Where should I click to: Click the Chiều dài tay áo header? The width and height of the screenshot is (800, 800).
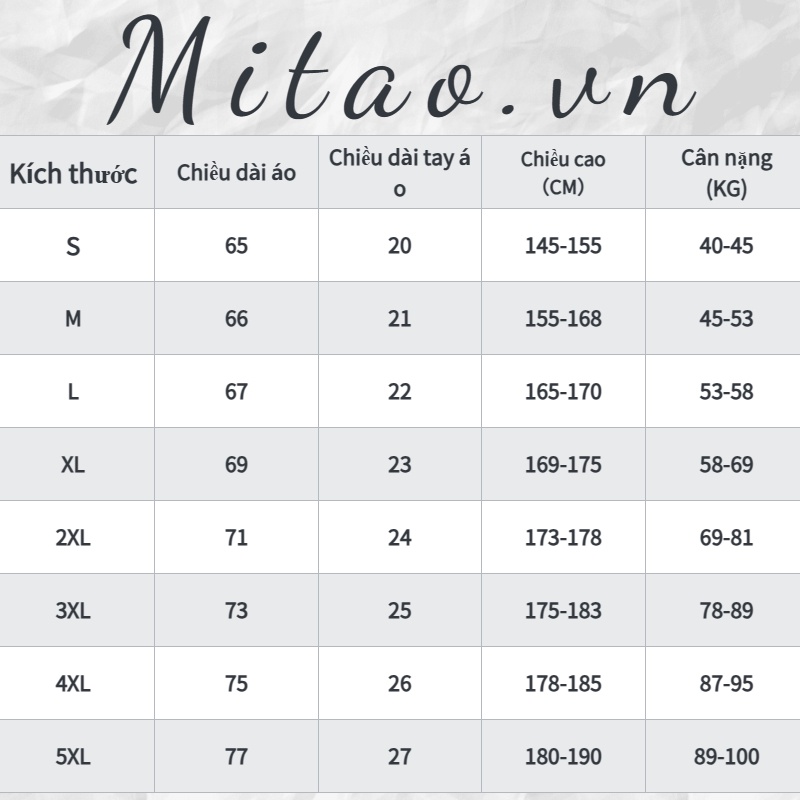tap(399, 172)
